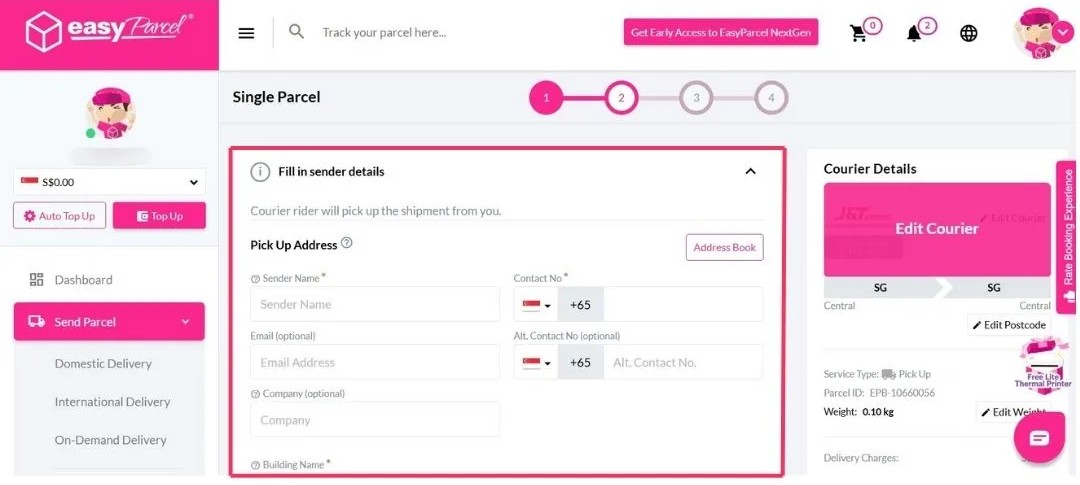1080x485 pixels.
Task: Select Domestic Delivery in sidebar
Action: coord(103,364)
